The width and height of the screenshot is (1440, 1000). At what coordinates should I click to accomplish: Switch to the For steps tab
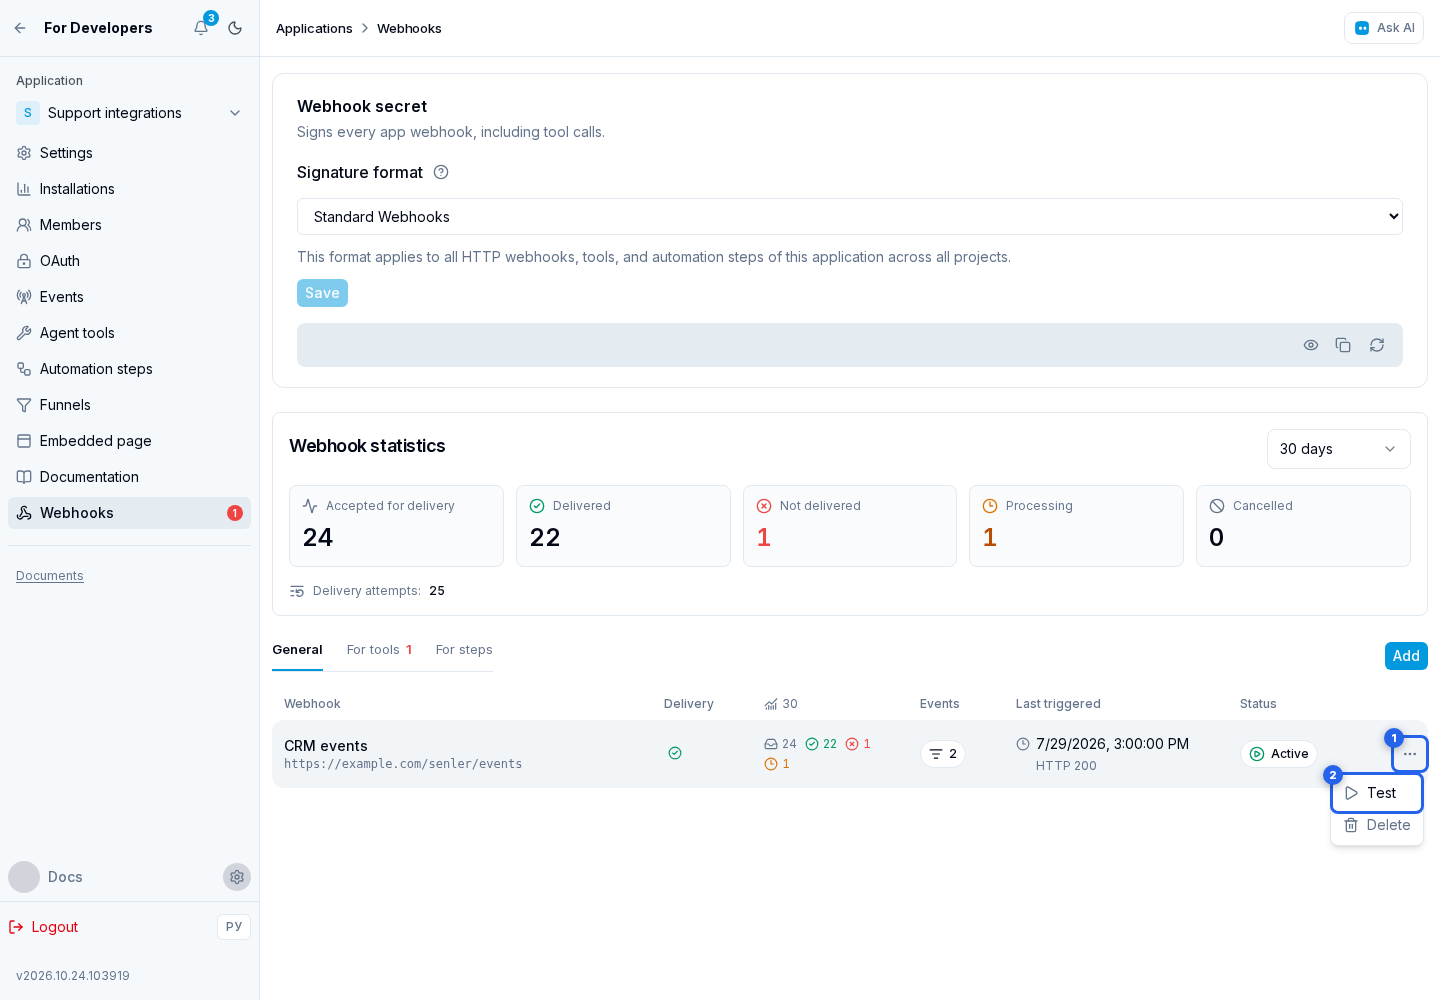464,650
